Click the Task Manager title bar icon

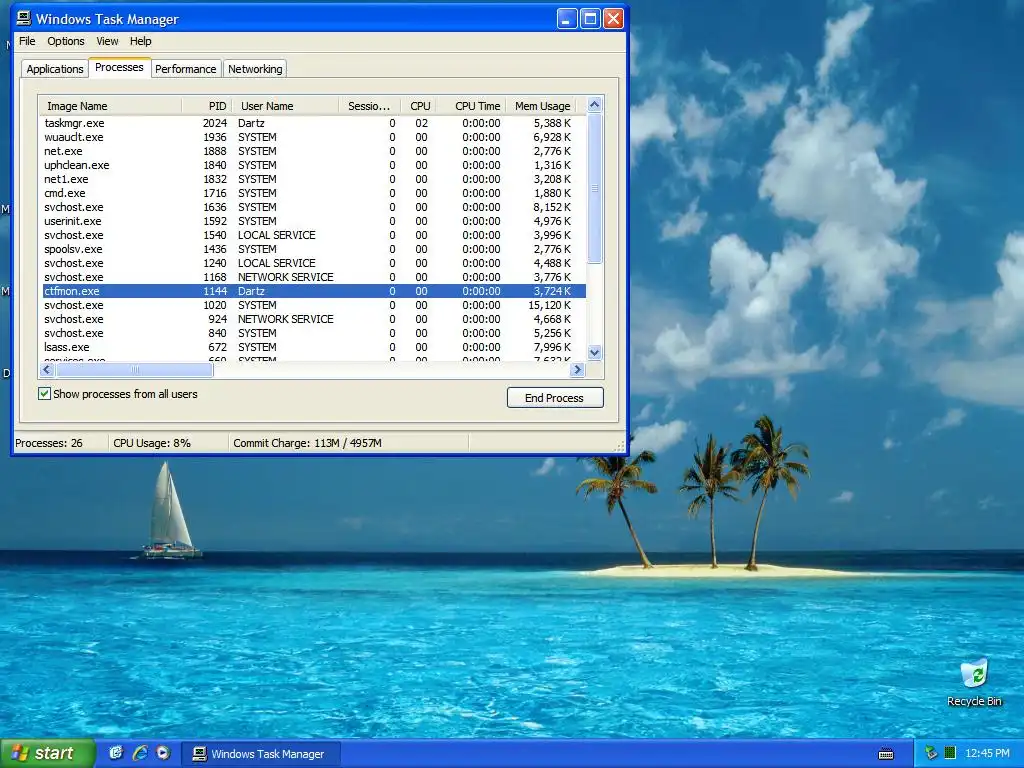24,18
